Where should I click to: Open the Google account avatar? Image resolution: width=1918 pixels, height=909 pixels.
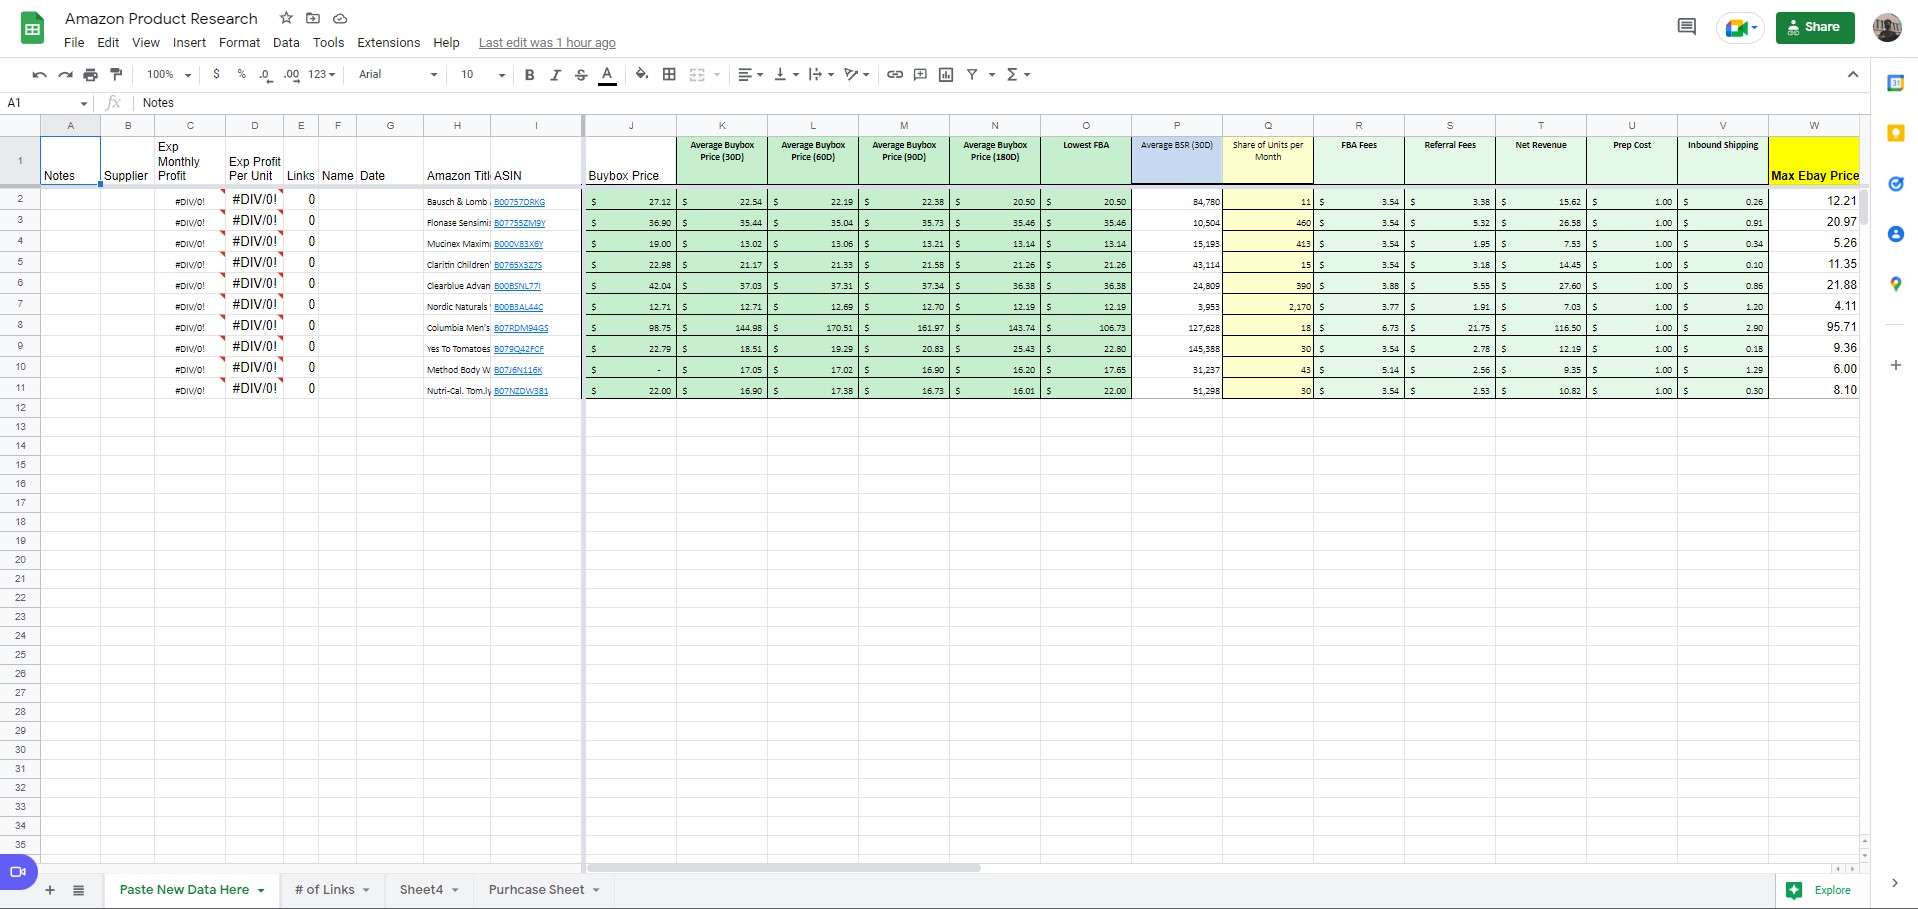tap(1887, 28)
